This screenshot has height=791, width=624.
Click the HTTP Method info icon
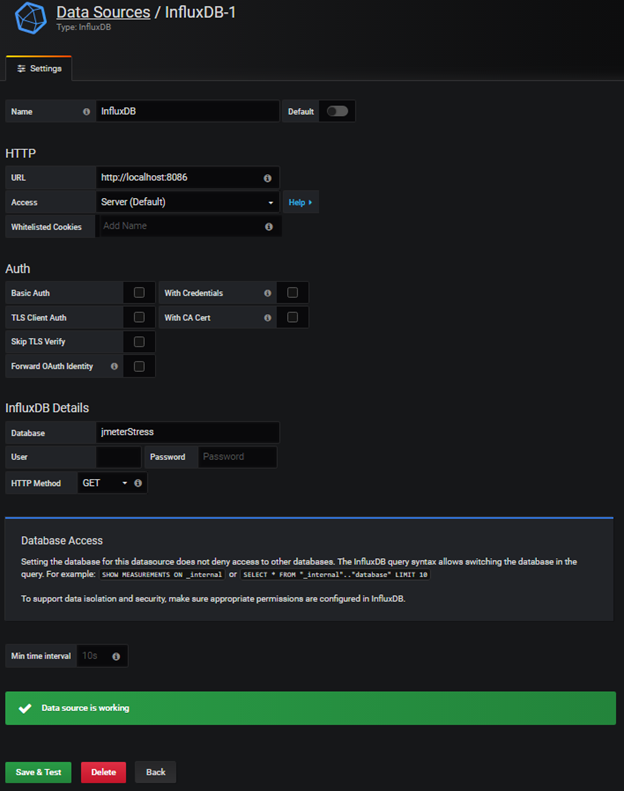[x=138, y=483]
